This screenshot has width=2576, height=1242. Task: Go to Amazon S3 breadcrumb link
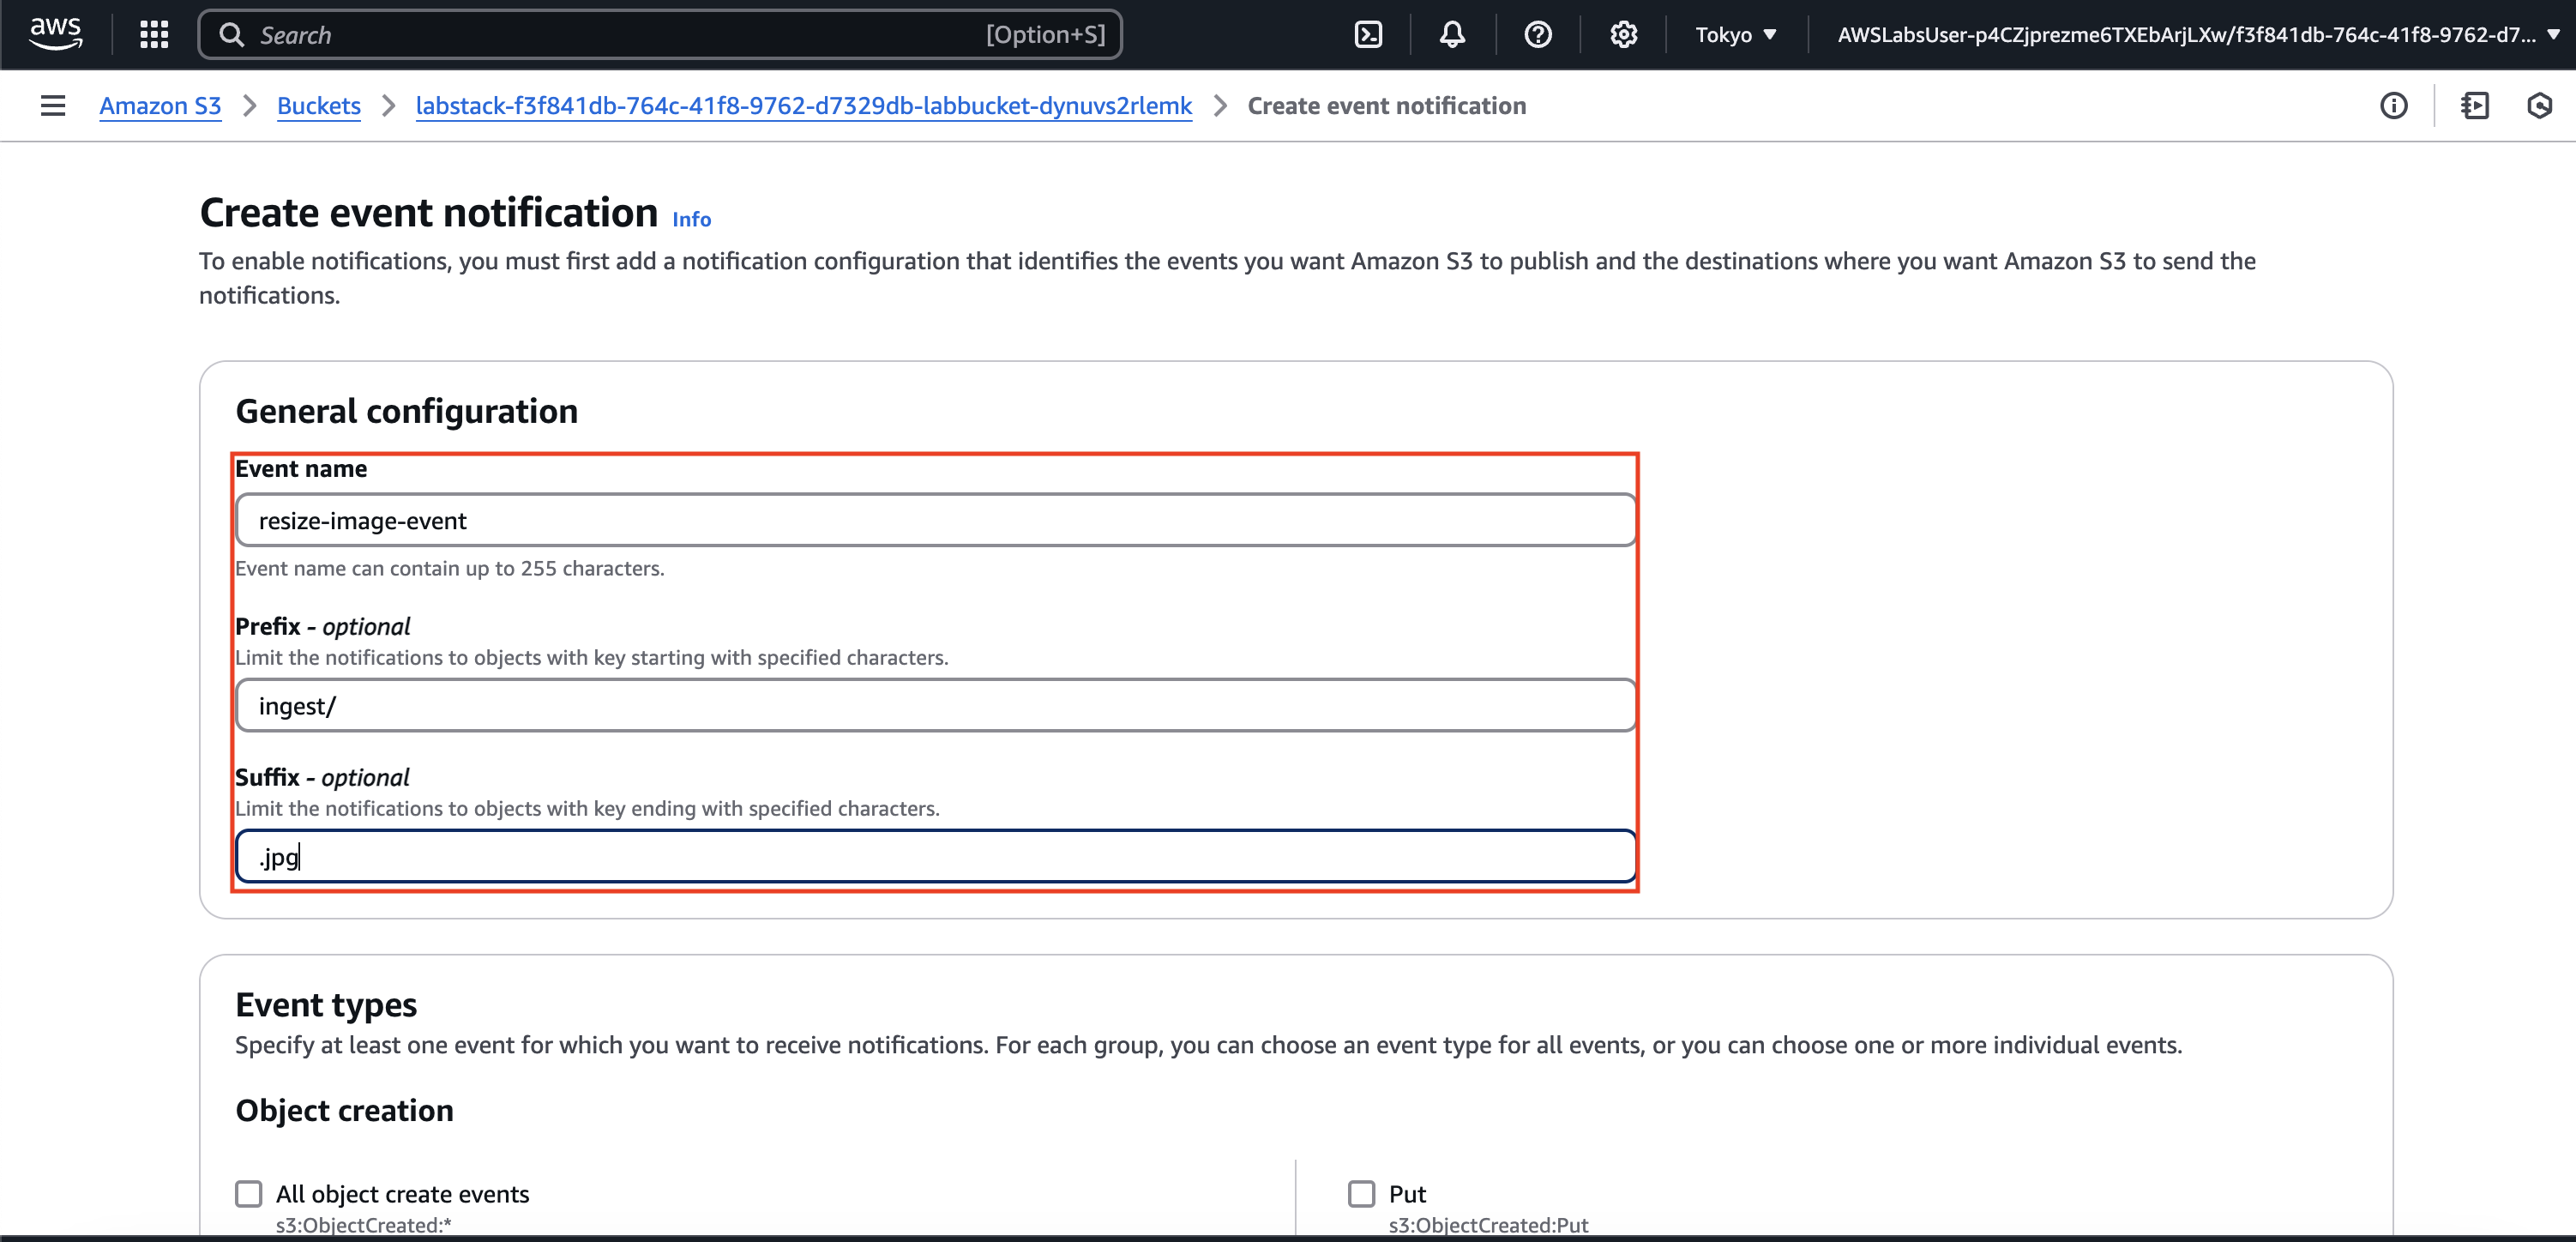pos(160,106)
